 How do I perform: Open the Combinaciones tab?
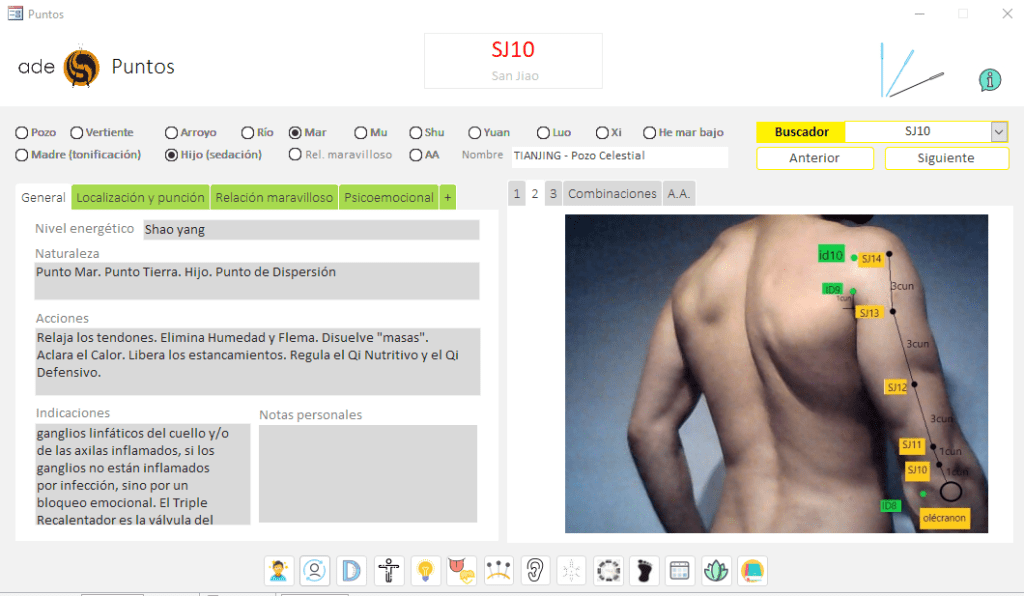click(x=612, y=194)
